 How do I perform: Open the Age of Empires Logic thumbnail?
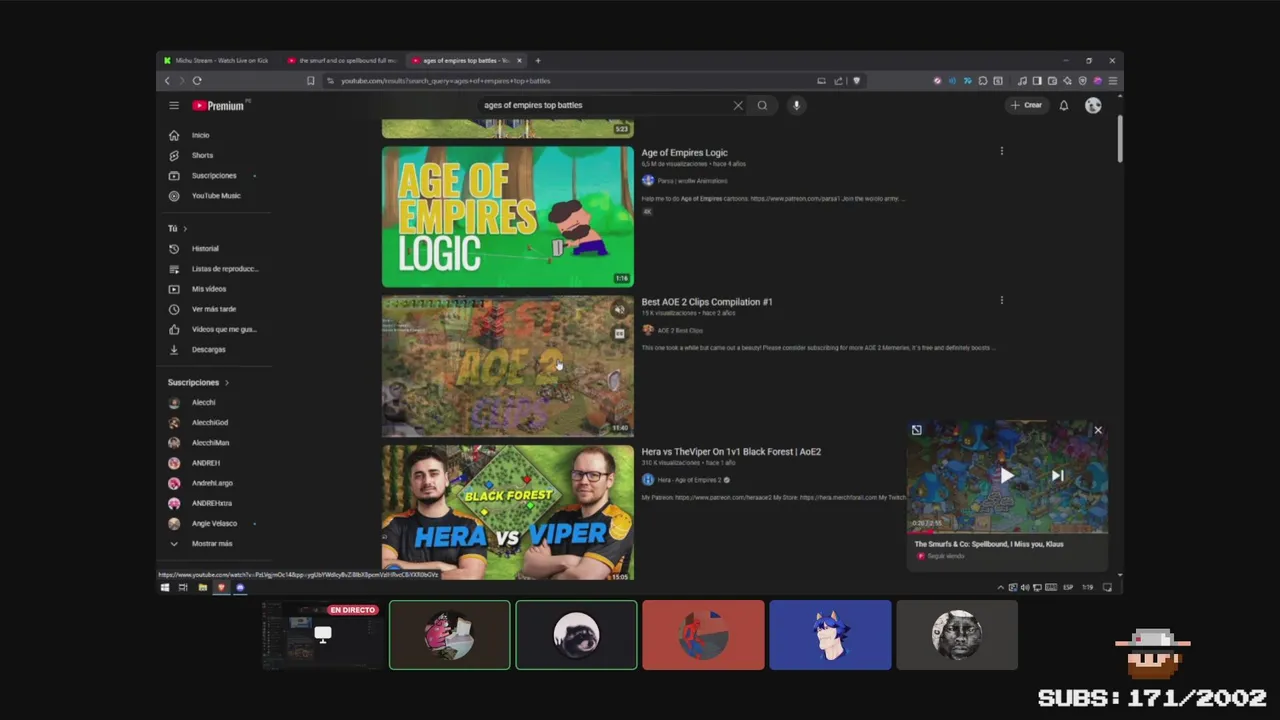pyautogui.click(x=507, y=217)
